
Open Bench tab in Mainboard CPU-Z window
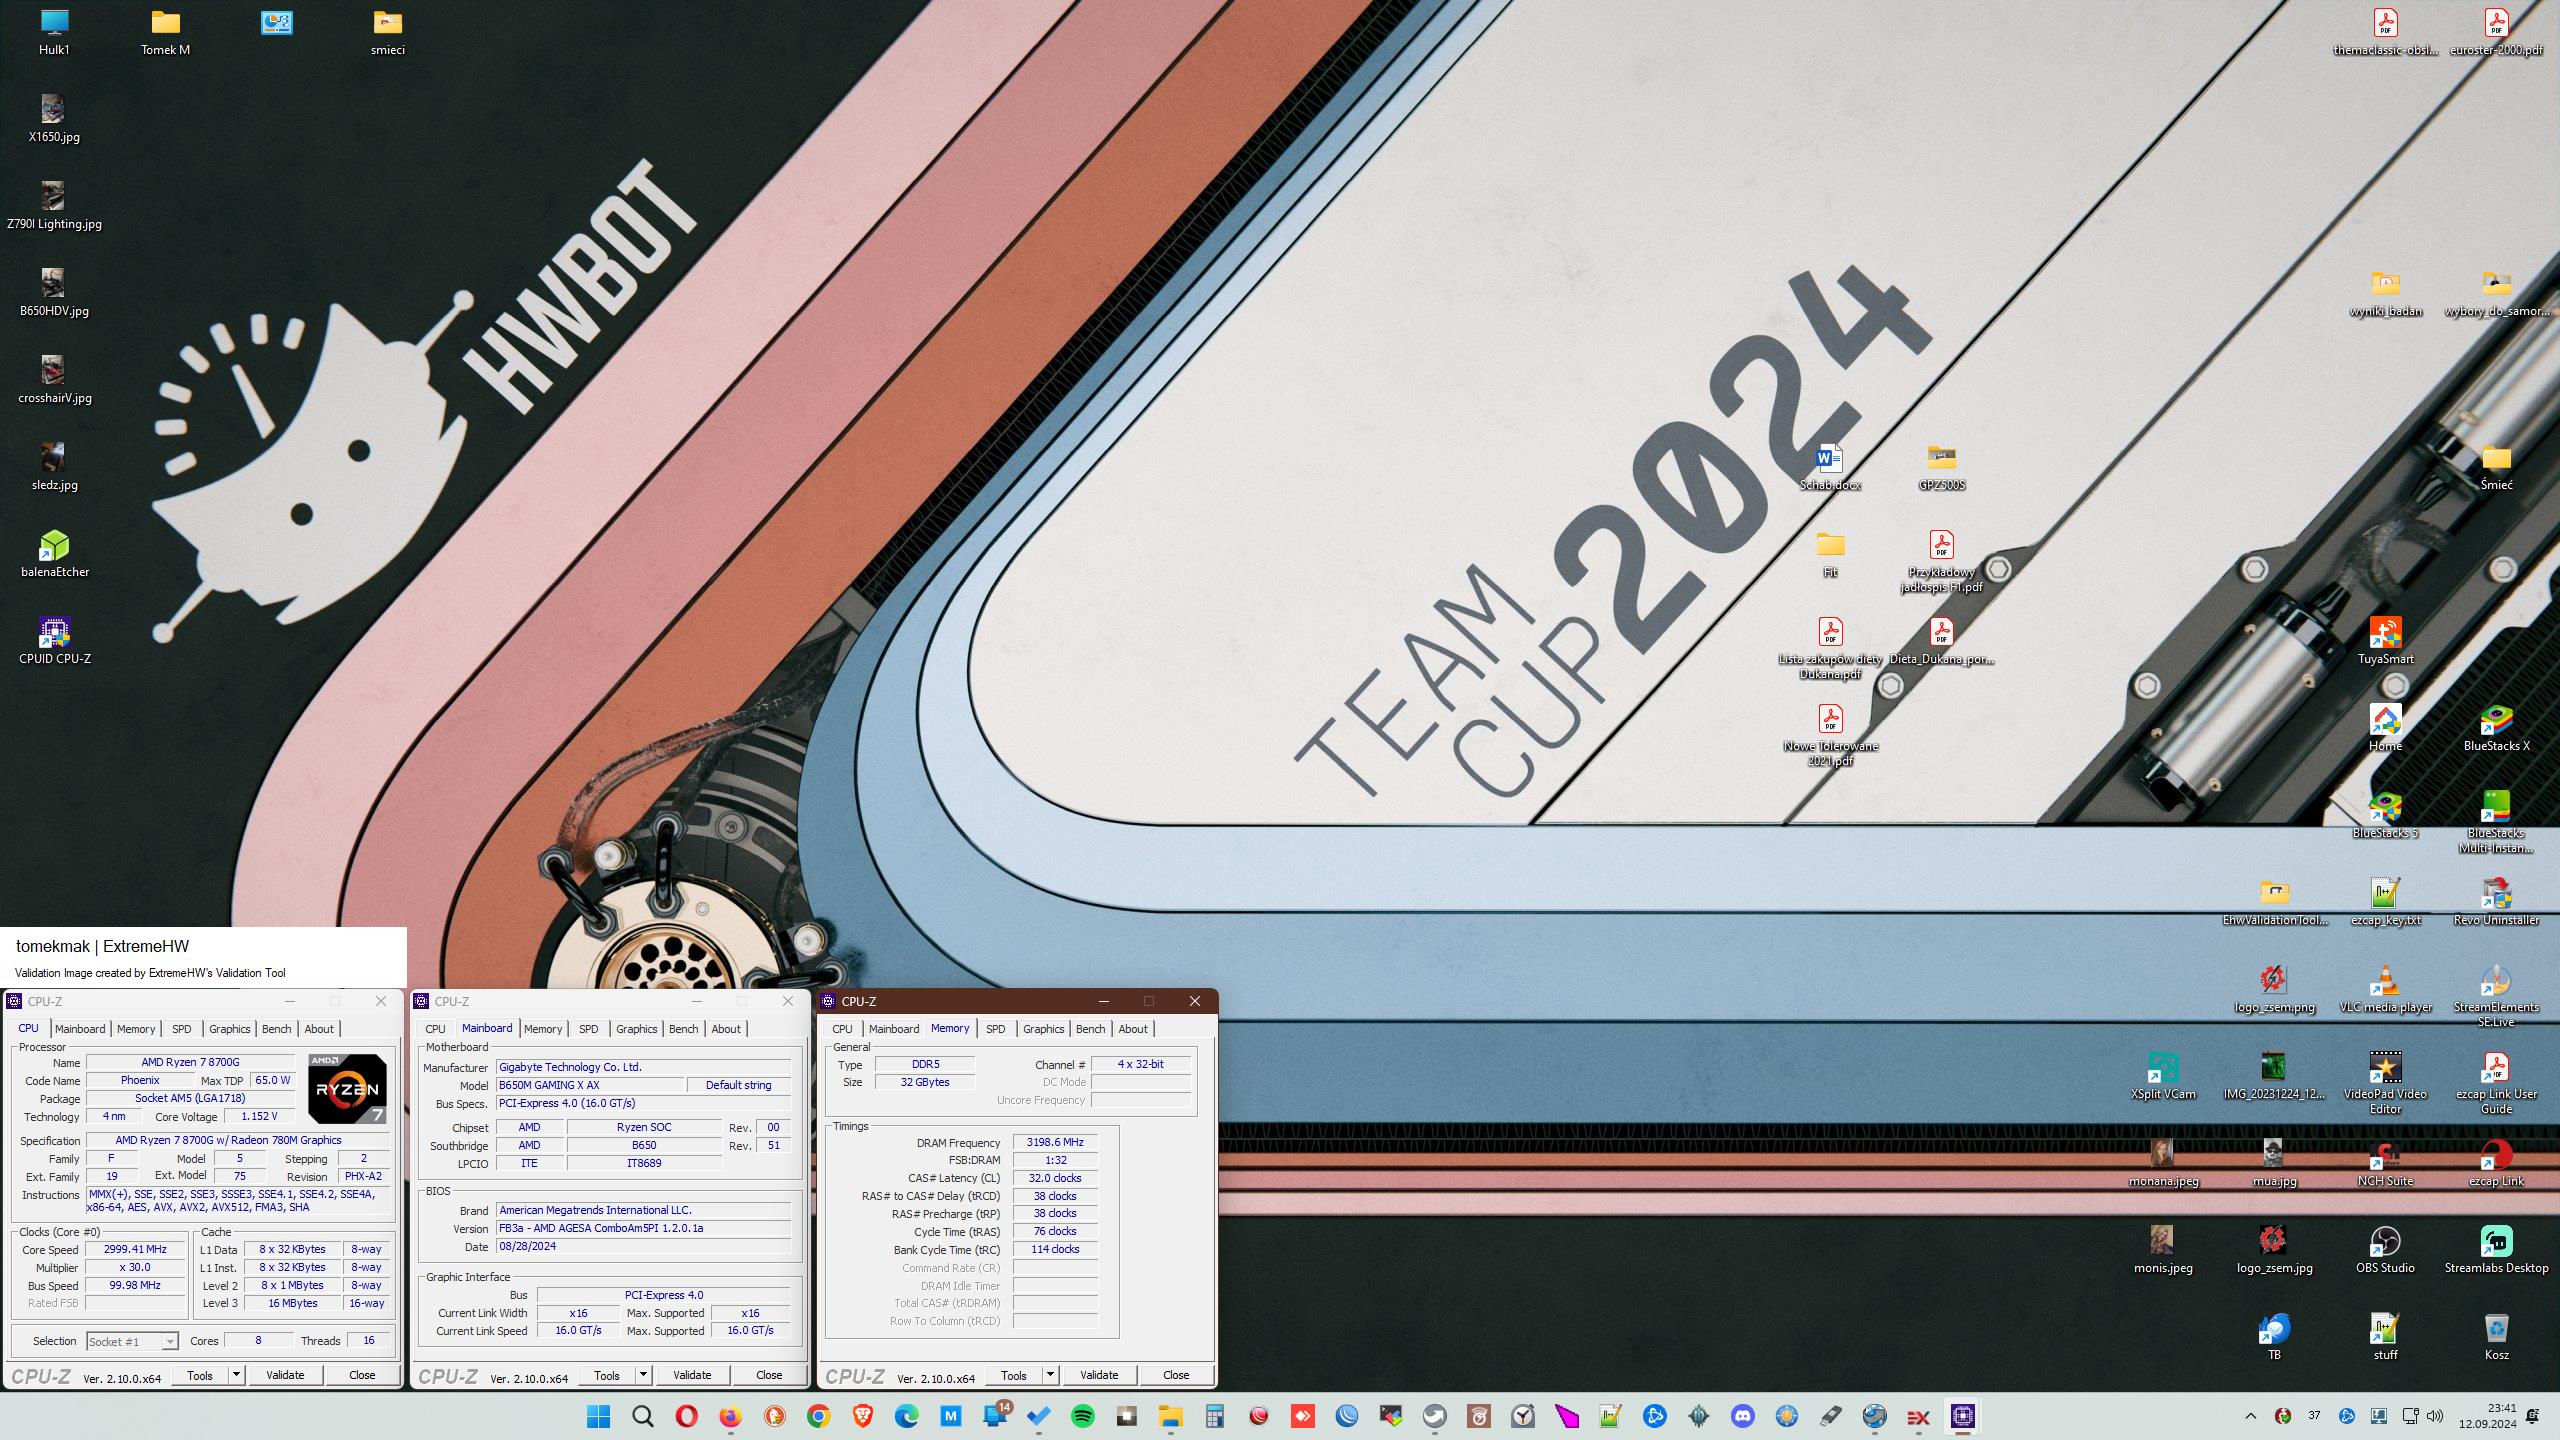click(683, 1029)
